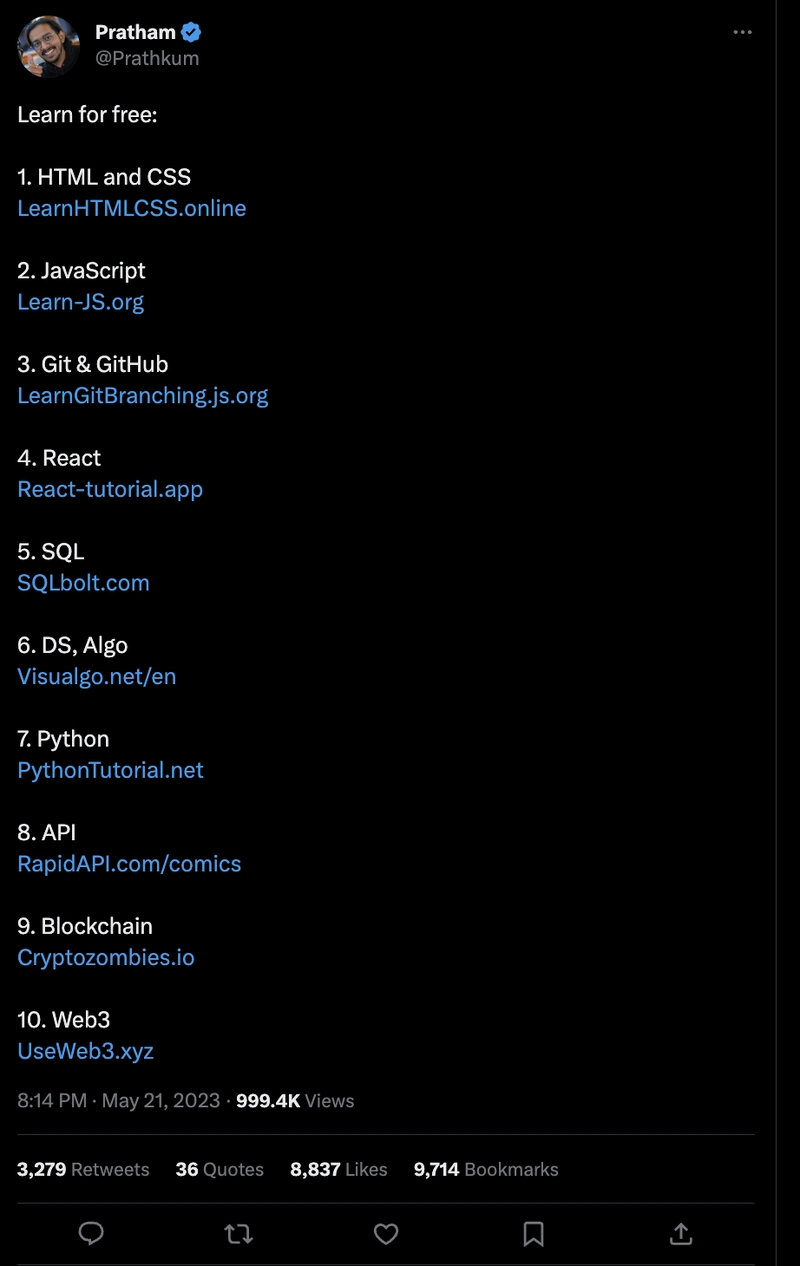Viewport: 800px width, 1266px height.
Task: Open Pratham's profile picture
Action: pos(48,46)
